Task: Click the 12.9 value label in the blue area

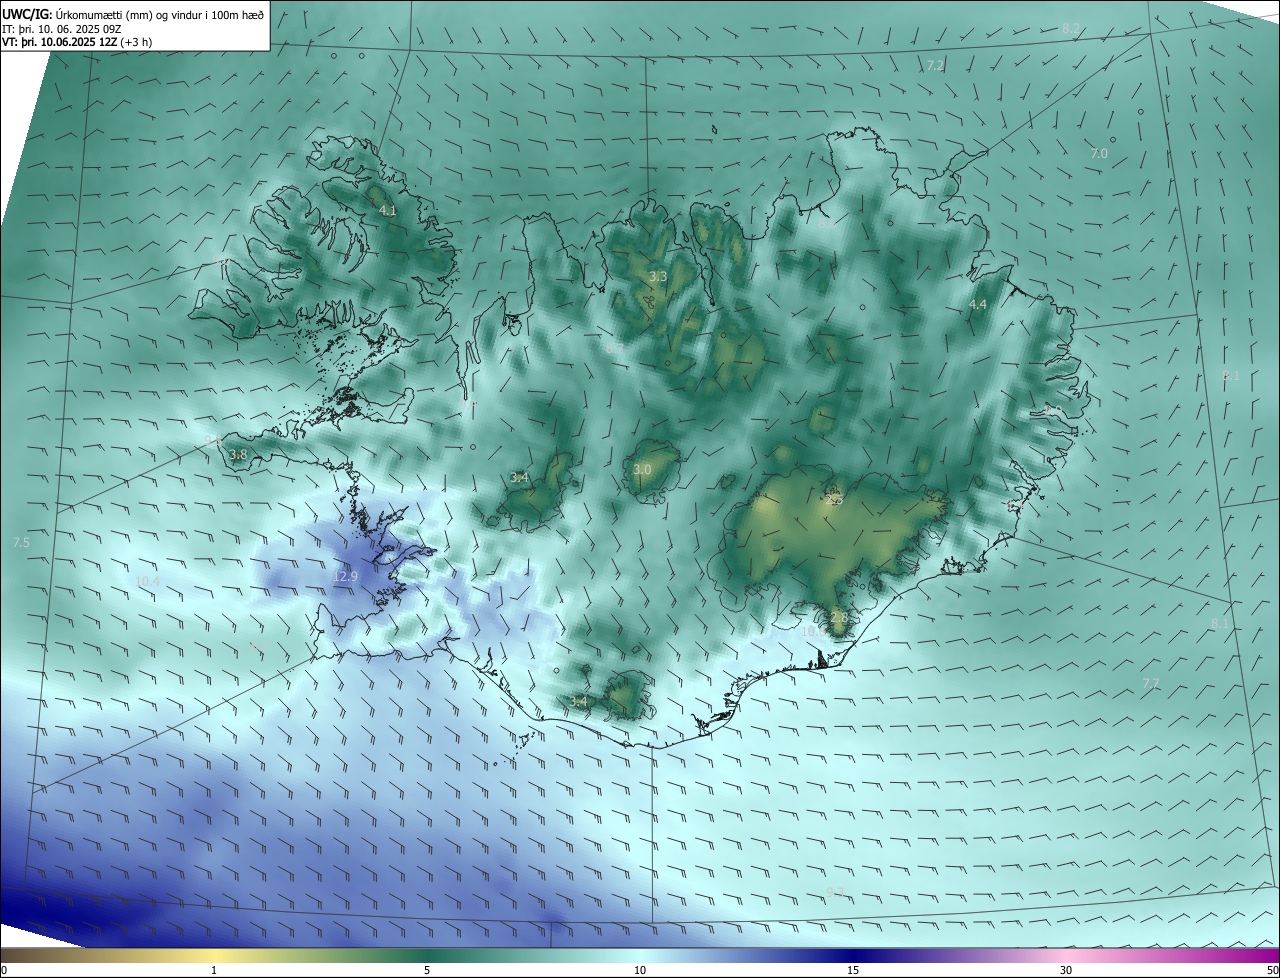Action: [x=345, y=577]
